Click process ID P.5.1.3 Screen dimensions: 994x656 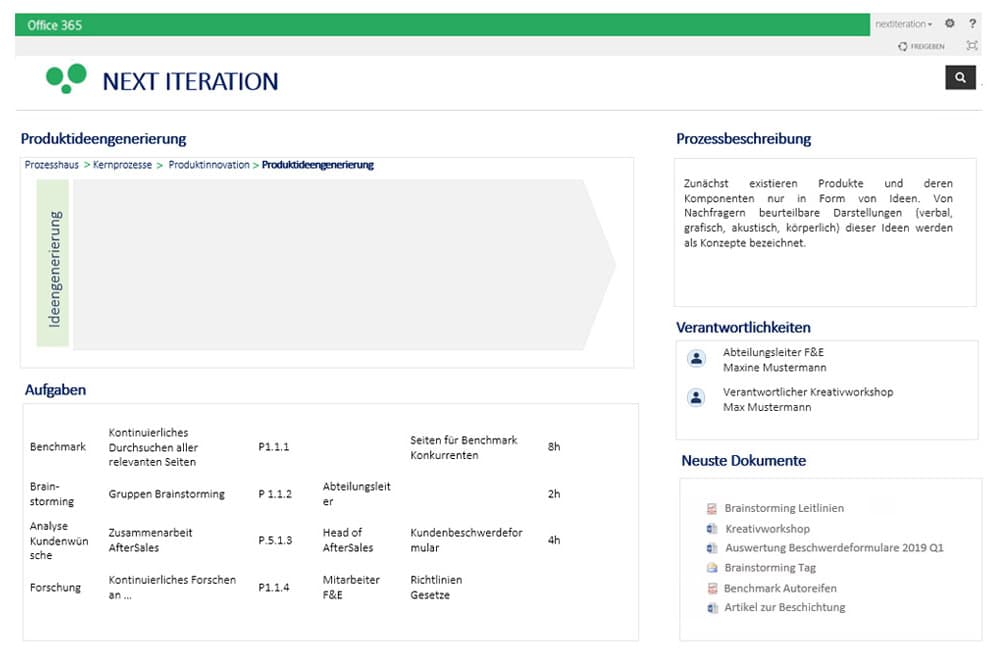pyautogui.click(x=275, y=541)
